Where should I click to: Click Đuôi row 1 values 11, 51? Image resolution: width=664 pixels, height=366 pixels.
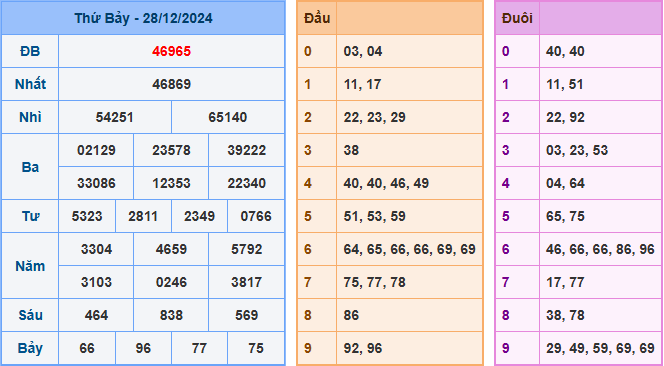click(x=564, y=84)
